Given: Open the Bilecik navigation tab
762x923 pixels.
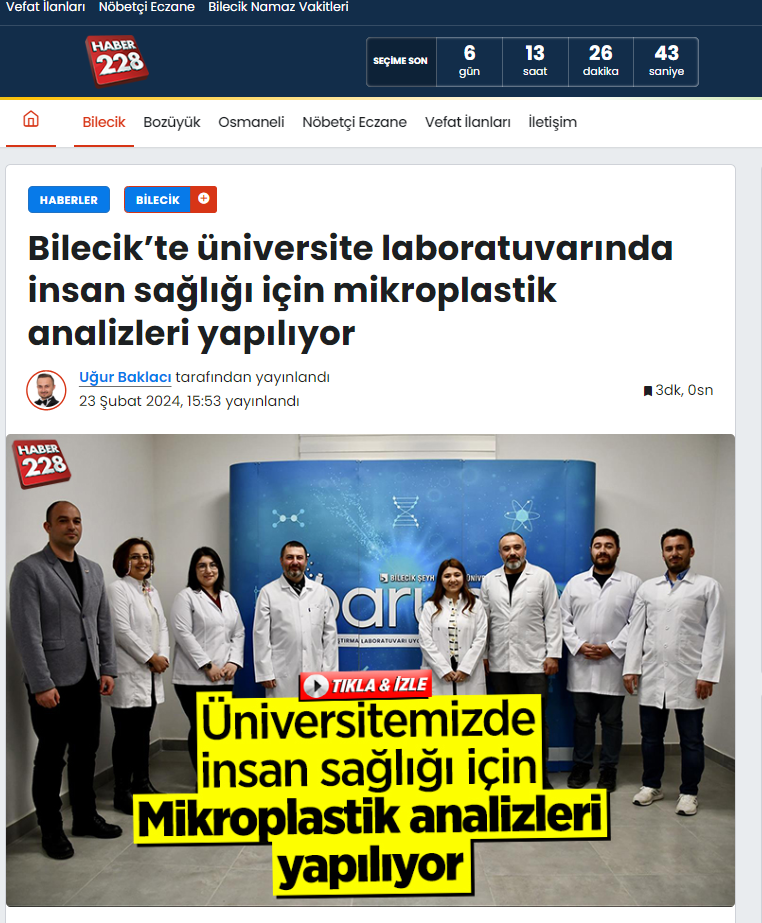Looking at the screenshot, I should 104,122.
